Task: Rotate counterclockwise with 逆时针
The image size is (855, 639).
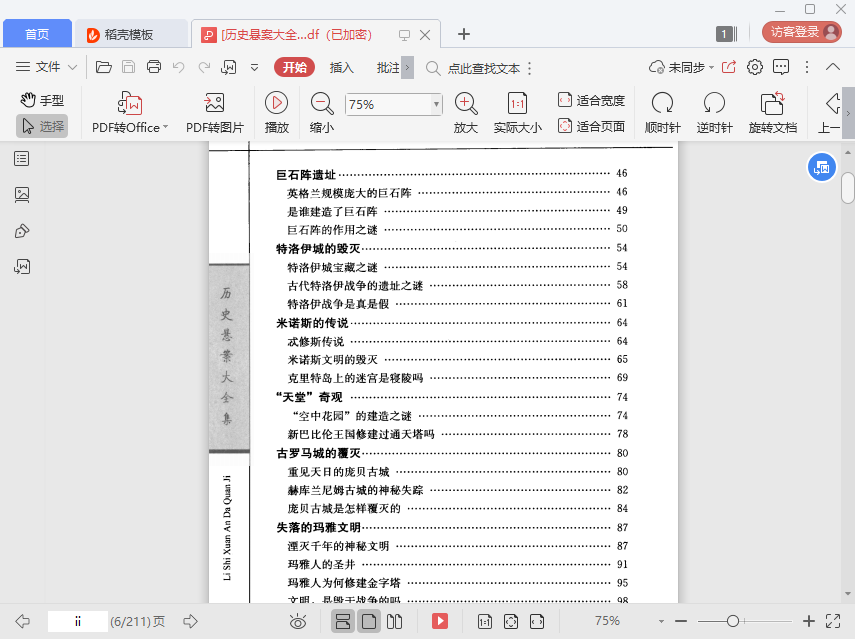Action: pyautogui.click(x=714, y=113)
